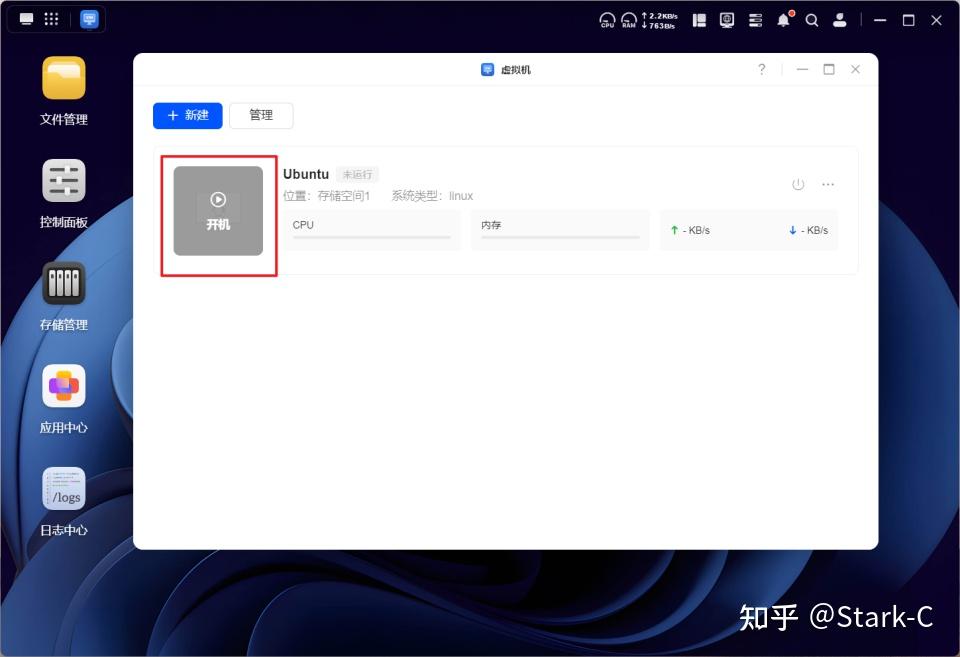The height and width of the screenshot is (657, 960).
Task: Launch the App Center (应用中心) desktop icon
Action: (64, 386)
